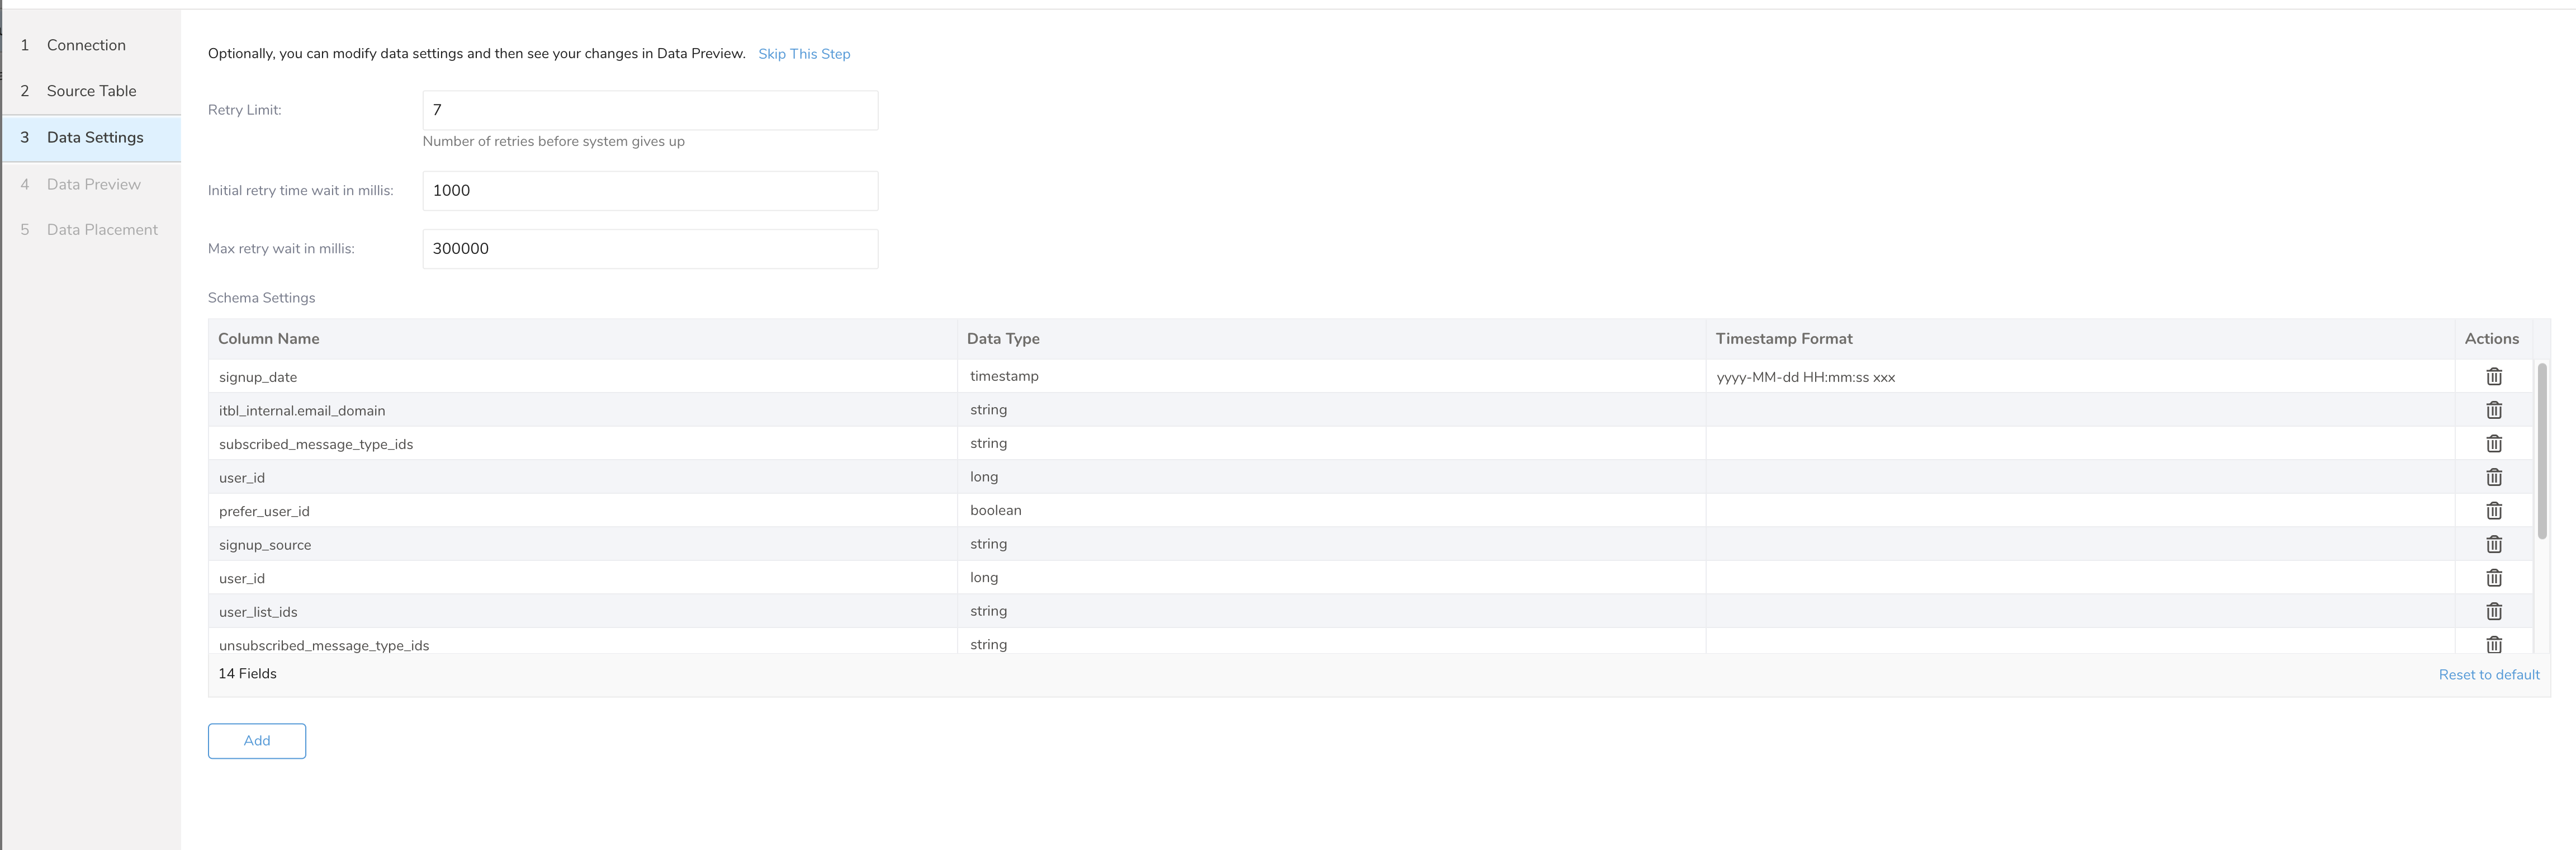This screenshot has width=2576, height=850.
Task: Click the Skip This Step link
Action: tap(803, 54)
